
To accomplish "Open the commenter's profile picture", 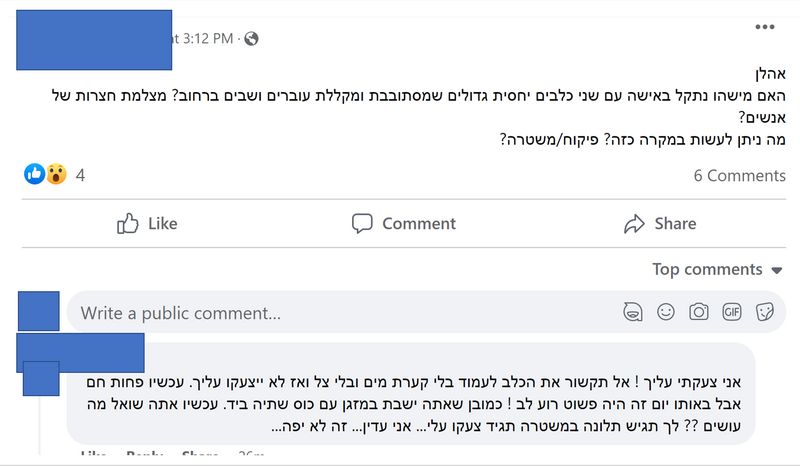I will (41, 378).
